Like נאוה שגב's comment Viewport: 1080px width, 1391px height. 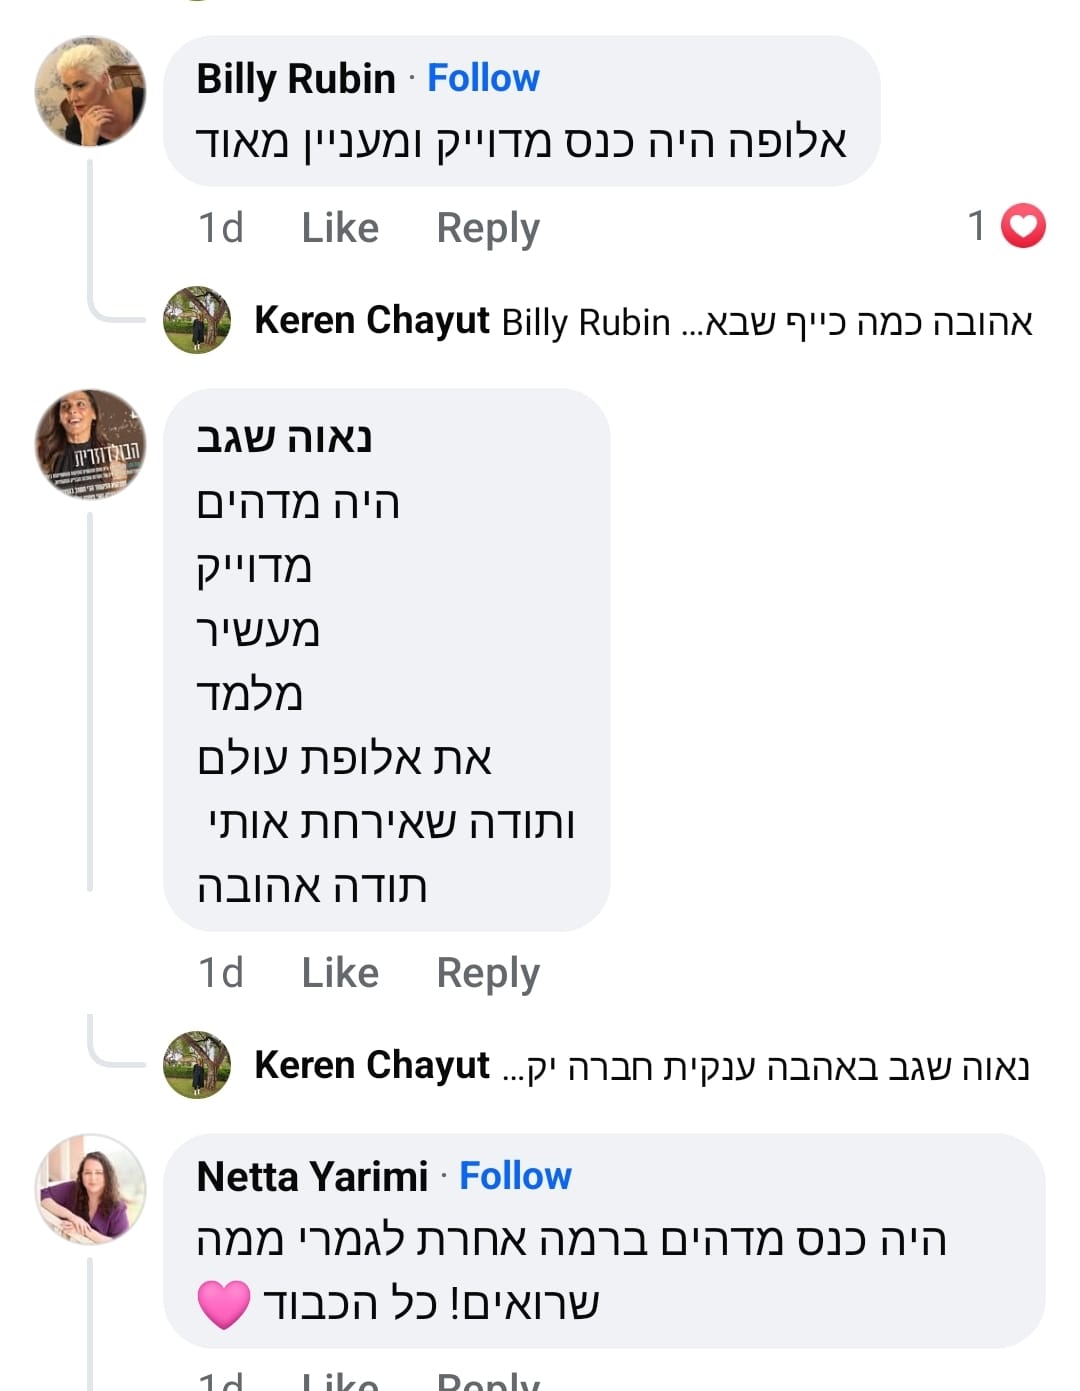pyautogui.click(x=340, y=973)
